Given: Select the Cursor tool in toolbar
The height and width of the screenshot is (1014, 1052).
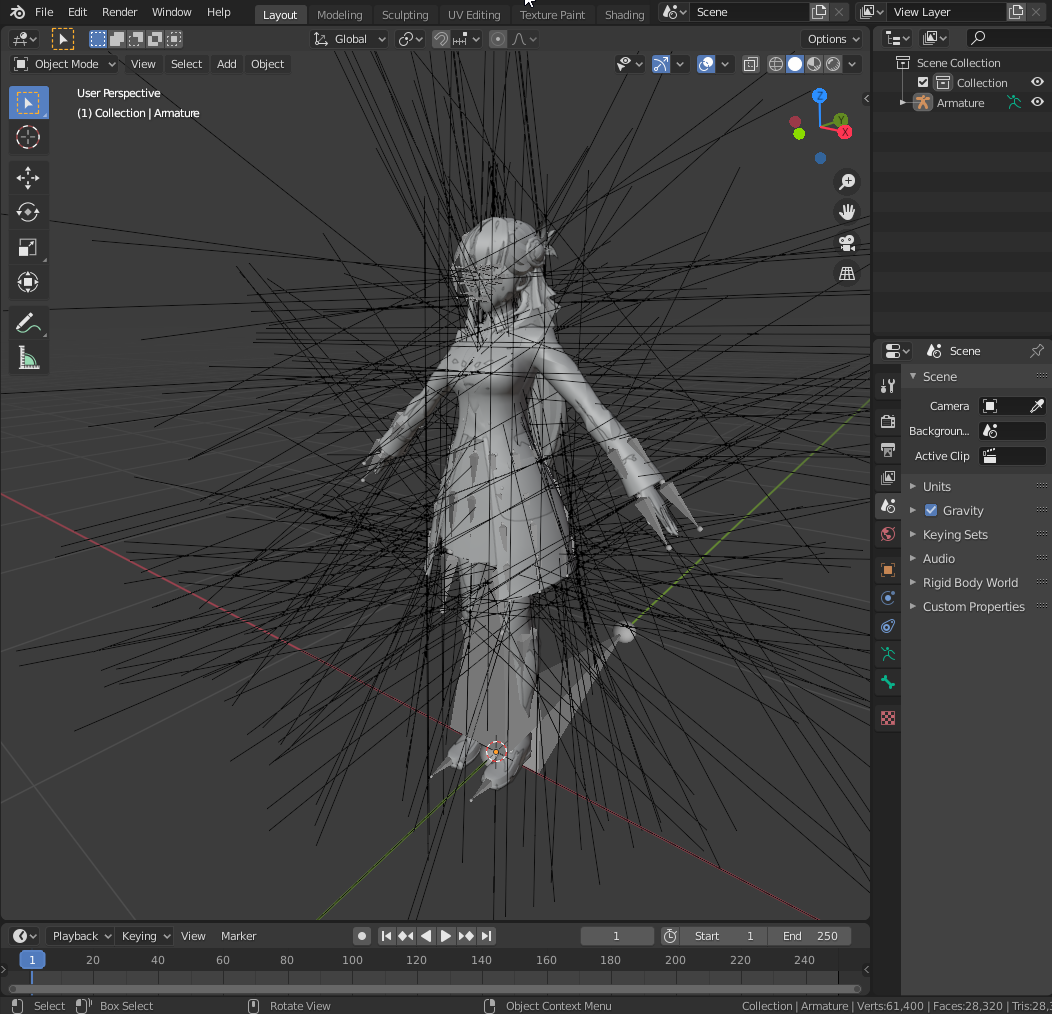Looking at the screenshot, I should [28, 138].
